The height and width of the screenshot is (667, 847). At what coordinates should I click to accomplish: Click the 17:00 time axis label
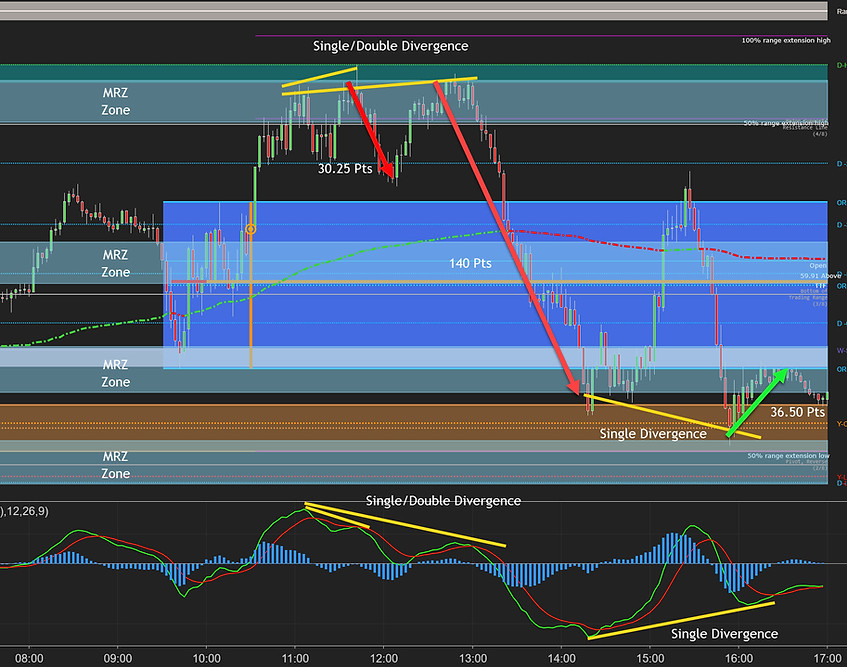(x=827, y=658)
